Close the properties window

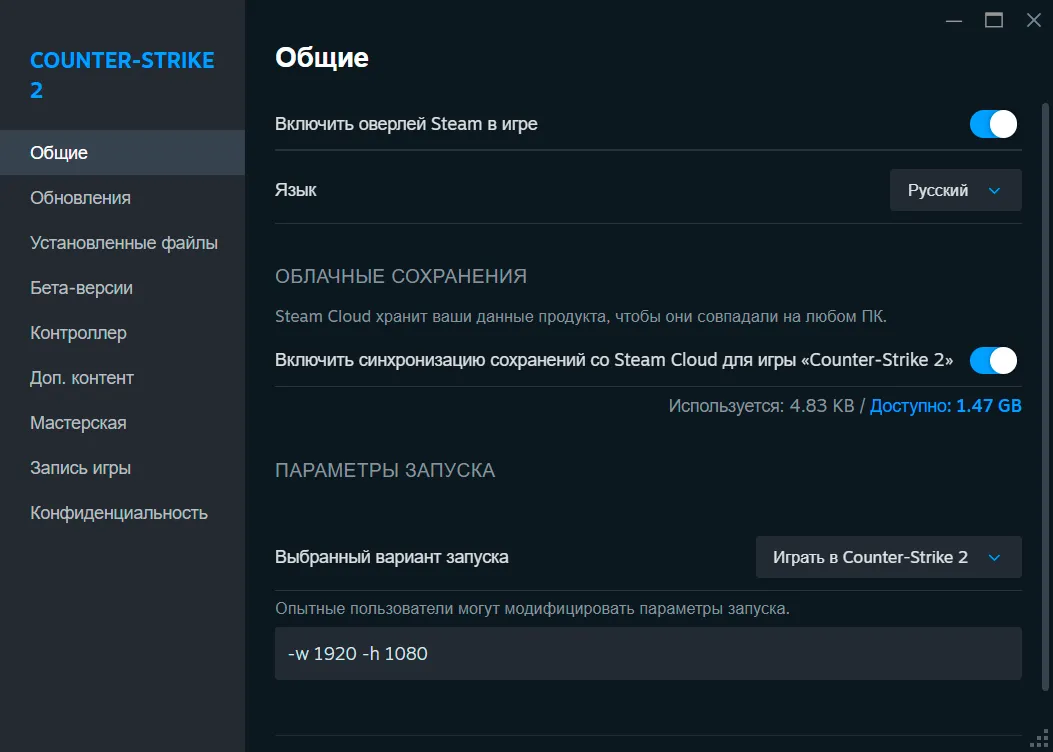[x=1034, y=21]
